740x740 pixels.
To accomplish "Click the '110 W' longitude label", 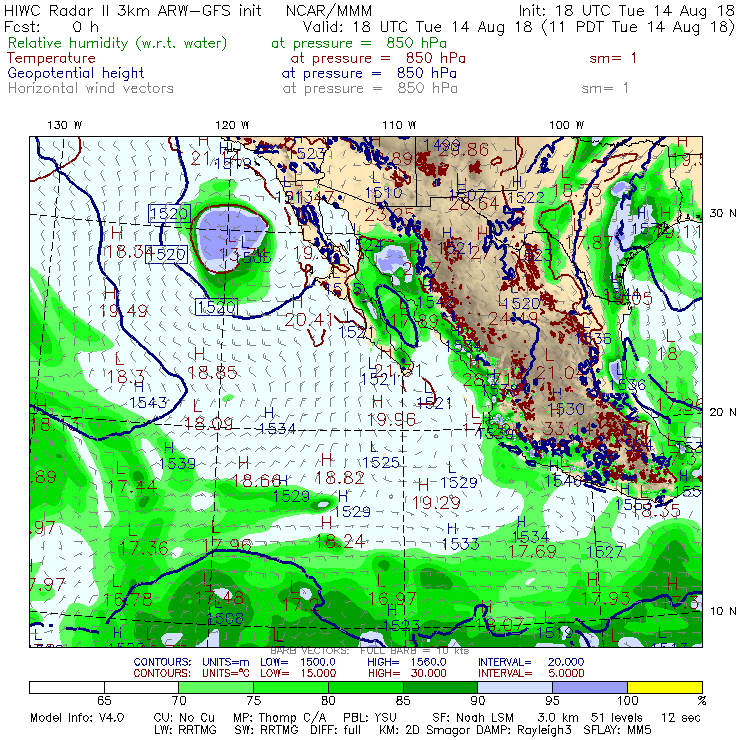I will [x=399, y=125].
